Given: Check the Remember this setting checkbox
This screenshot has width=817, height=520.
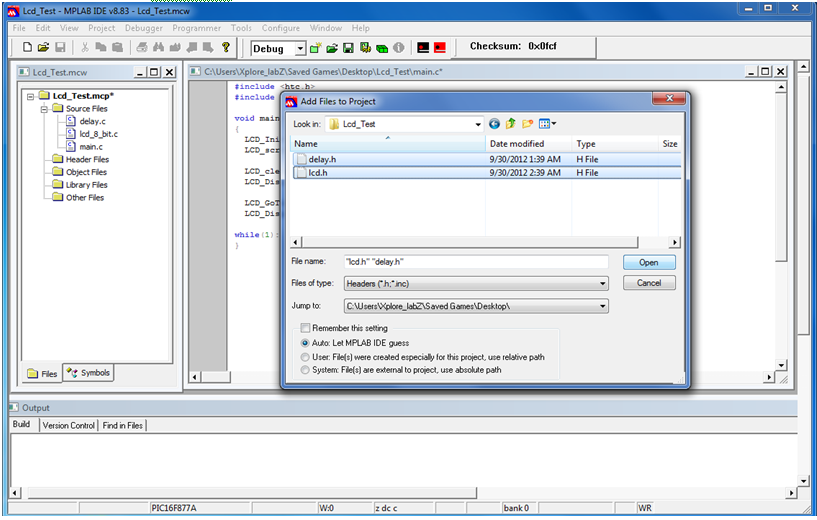Looking at the screenshot, I should pyautogui.click(x=305, y=328).
